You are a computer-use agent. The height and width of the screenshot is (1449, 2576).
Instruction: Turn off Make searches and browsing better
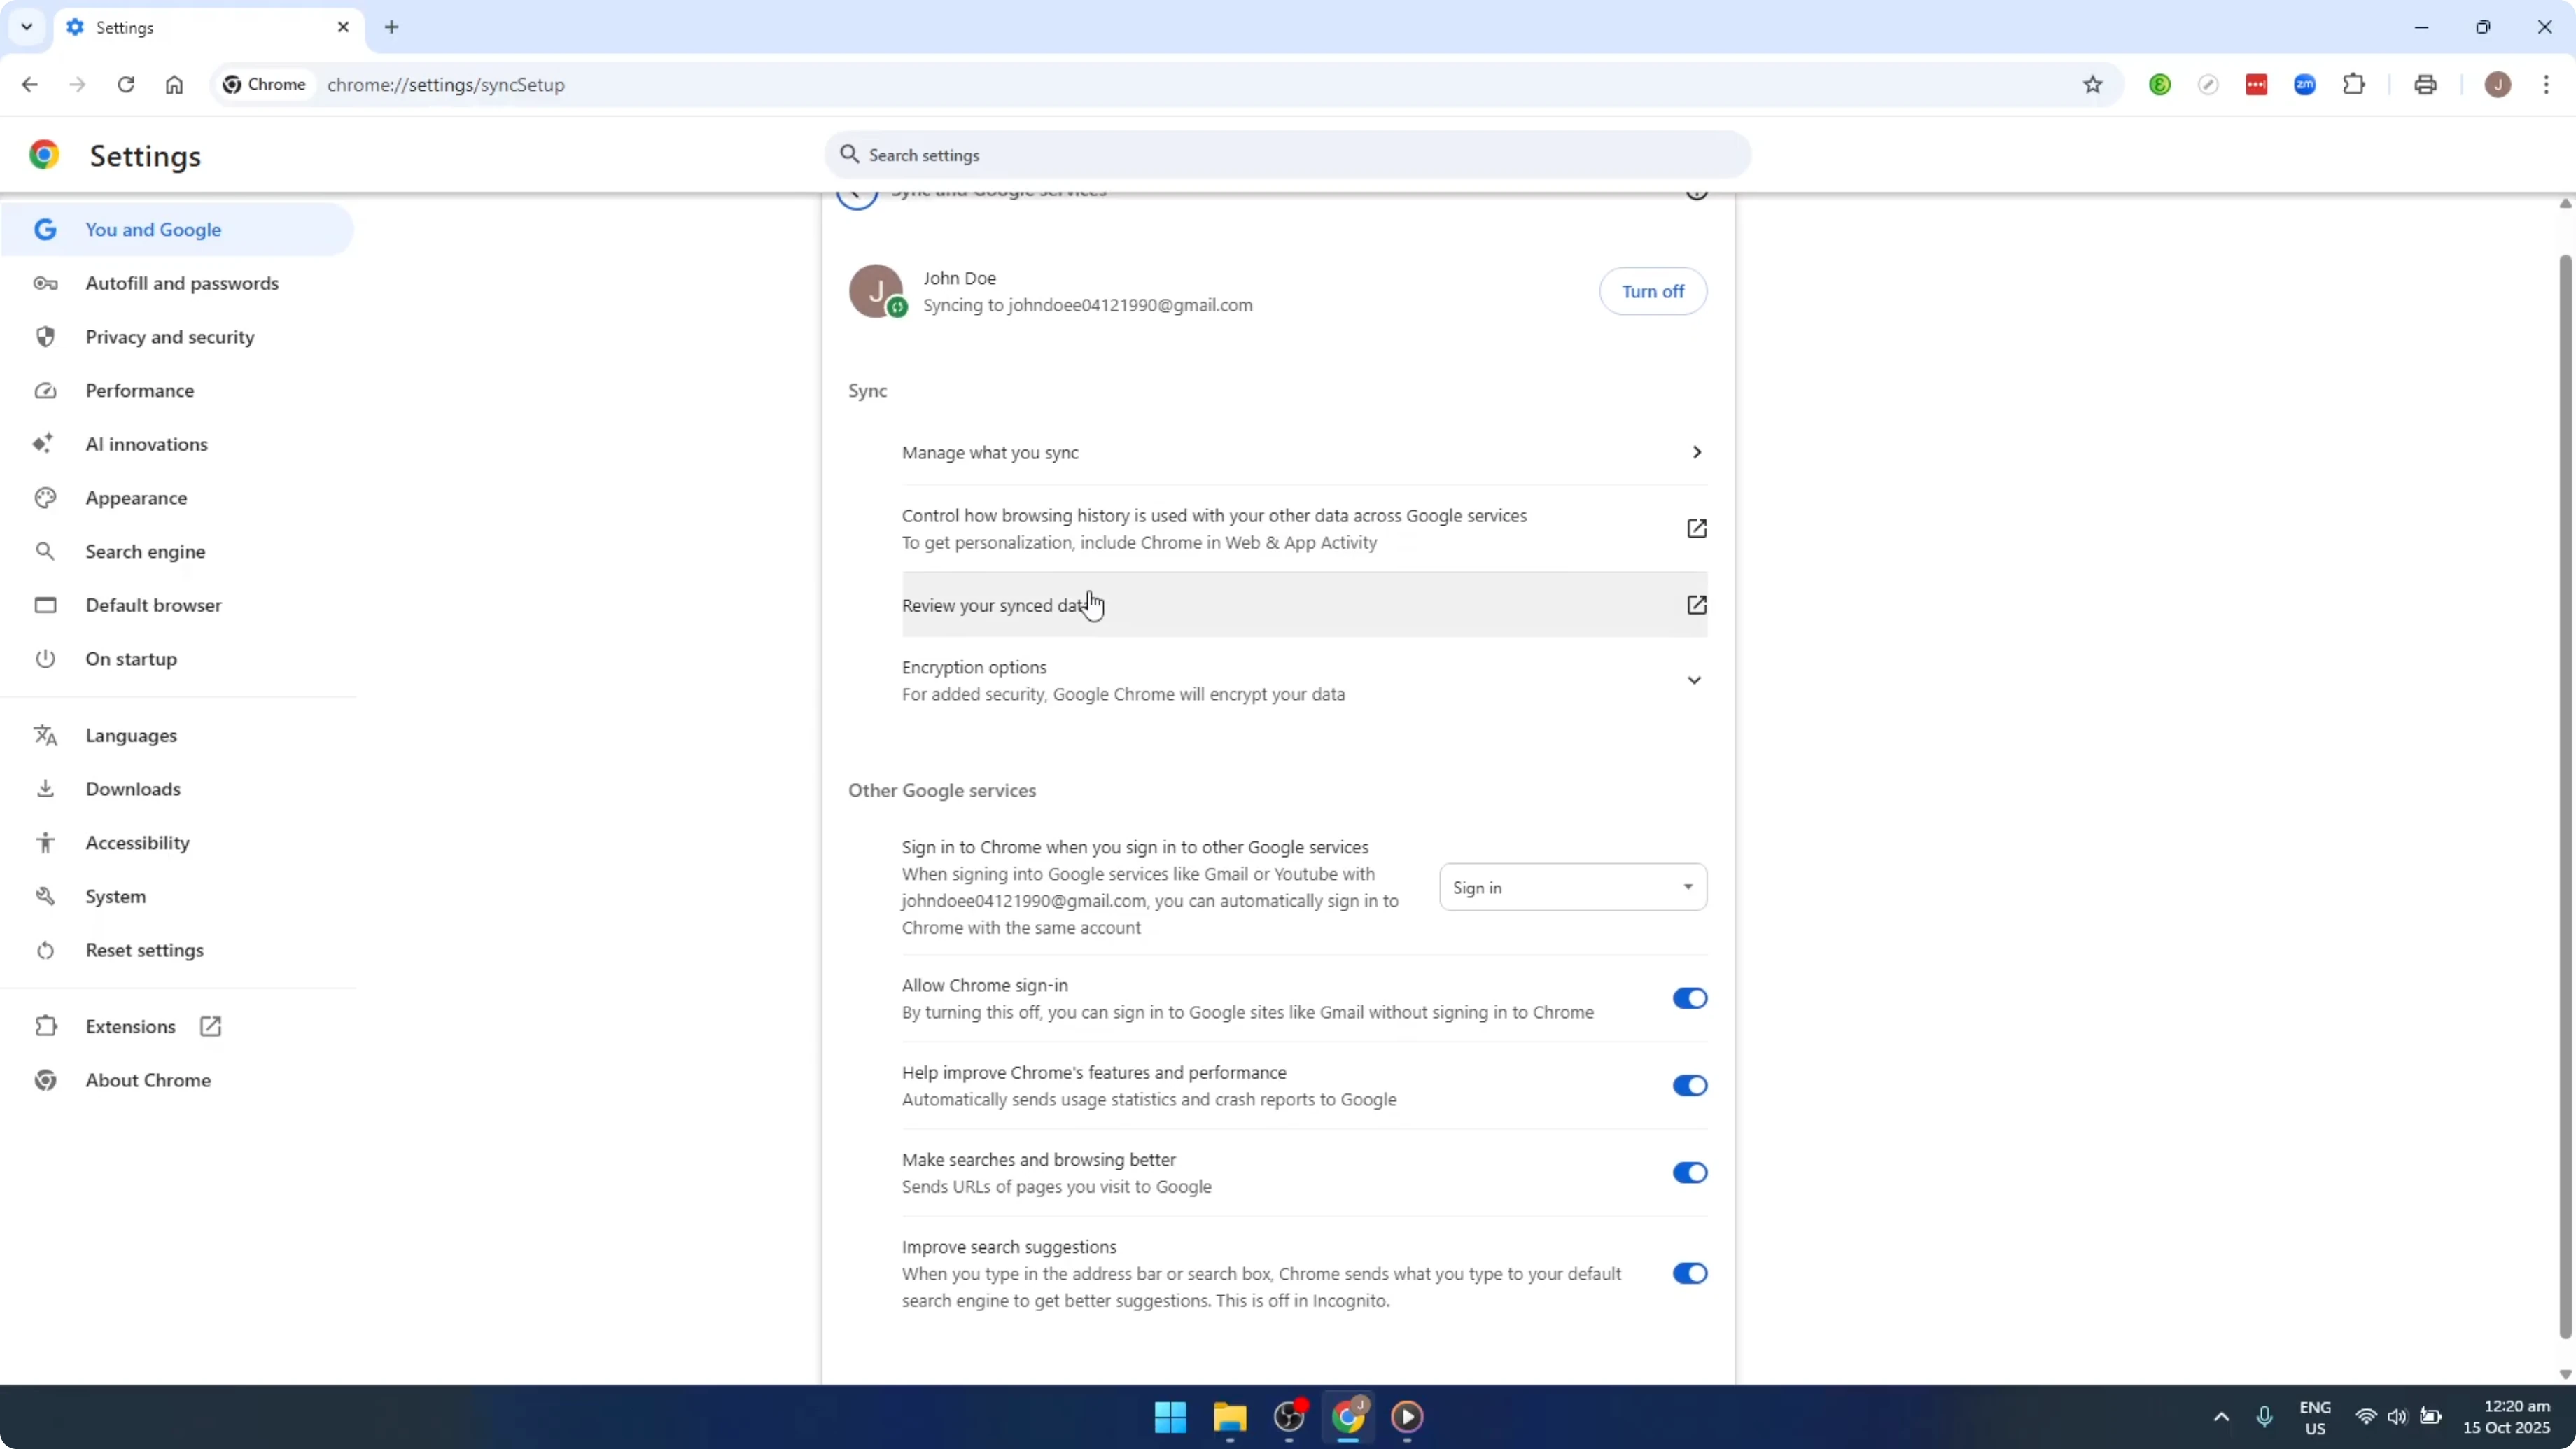coord(1689,1172)
